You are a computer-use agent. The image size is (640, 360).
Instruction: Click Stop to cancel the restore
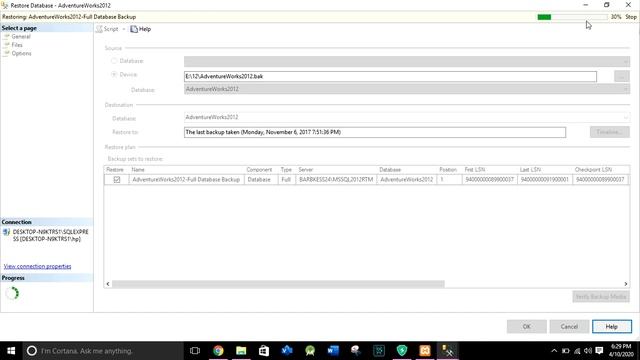tap(631, 17)
